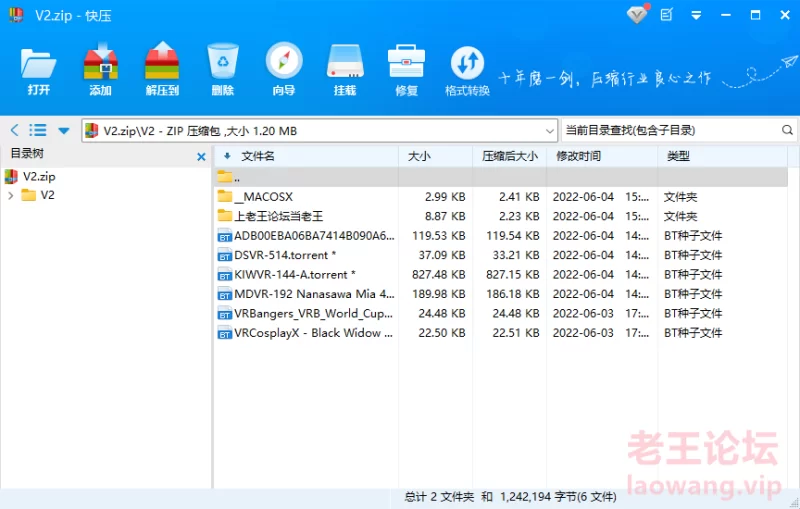
Task: Click the 删除 (Delete) trash icon
Action: pyautogui.click(x=223, y=70)
